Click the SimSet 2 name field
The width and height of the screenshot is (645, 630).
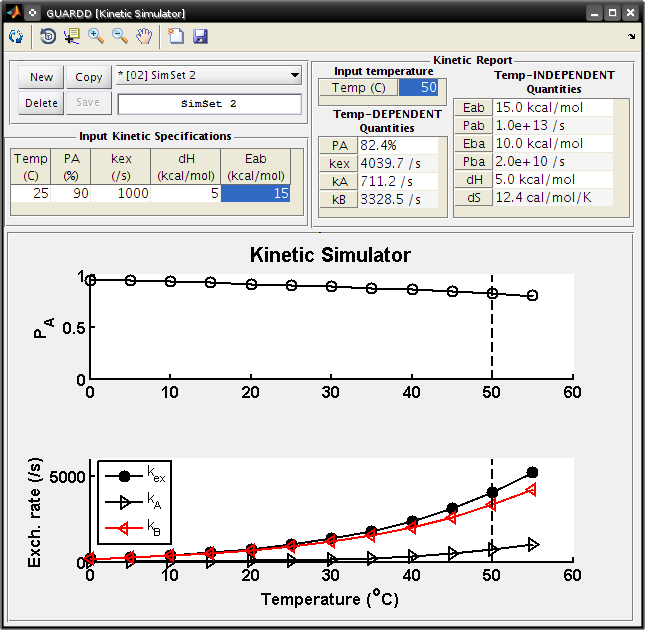(209, 104)
